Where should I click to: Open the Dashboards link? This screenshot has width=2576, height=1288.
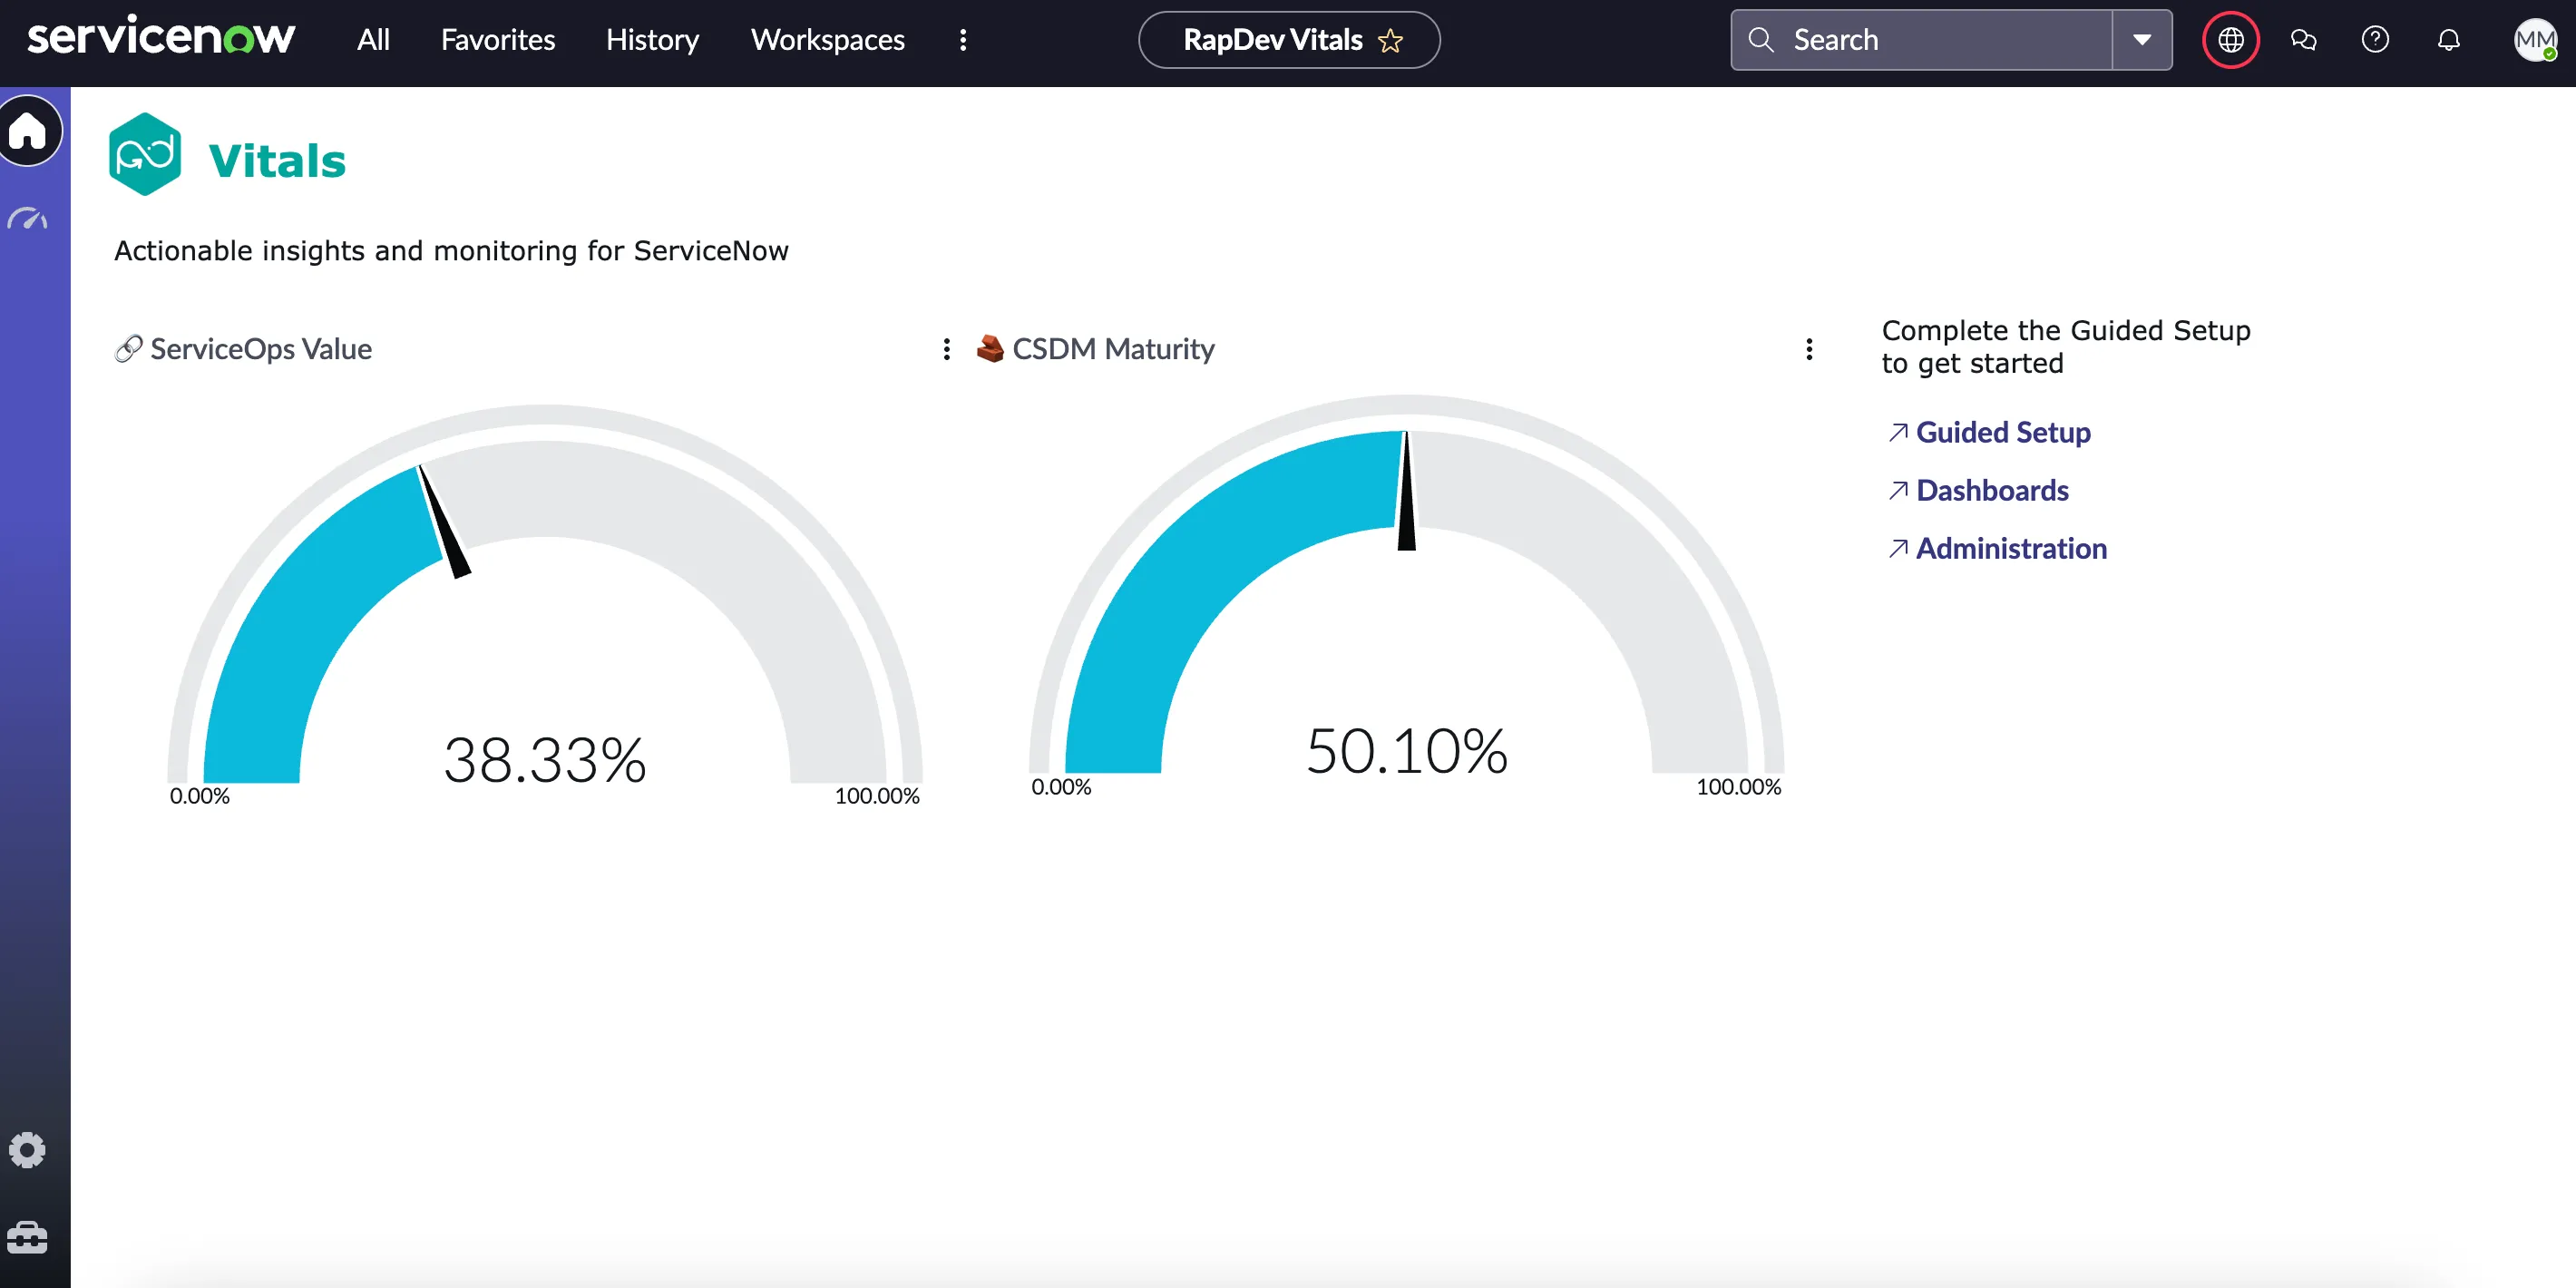pos(1992,490)
